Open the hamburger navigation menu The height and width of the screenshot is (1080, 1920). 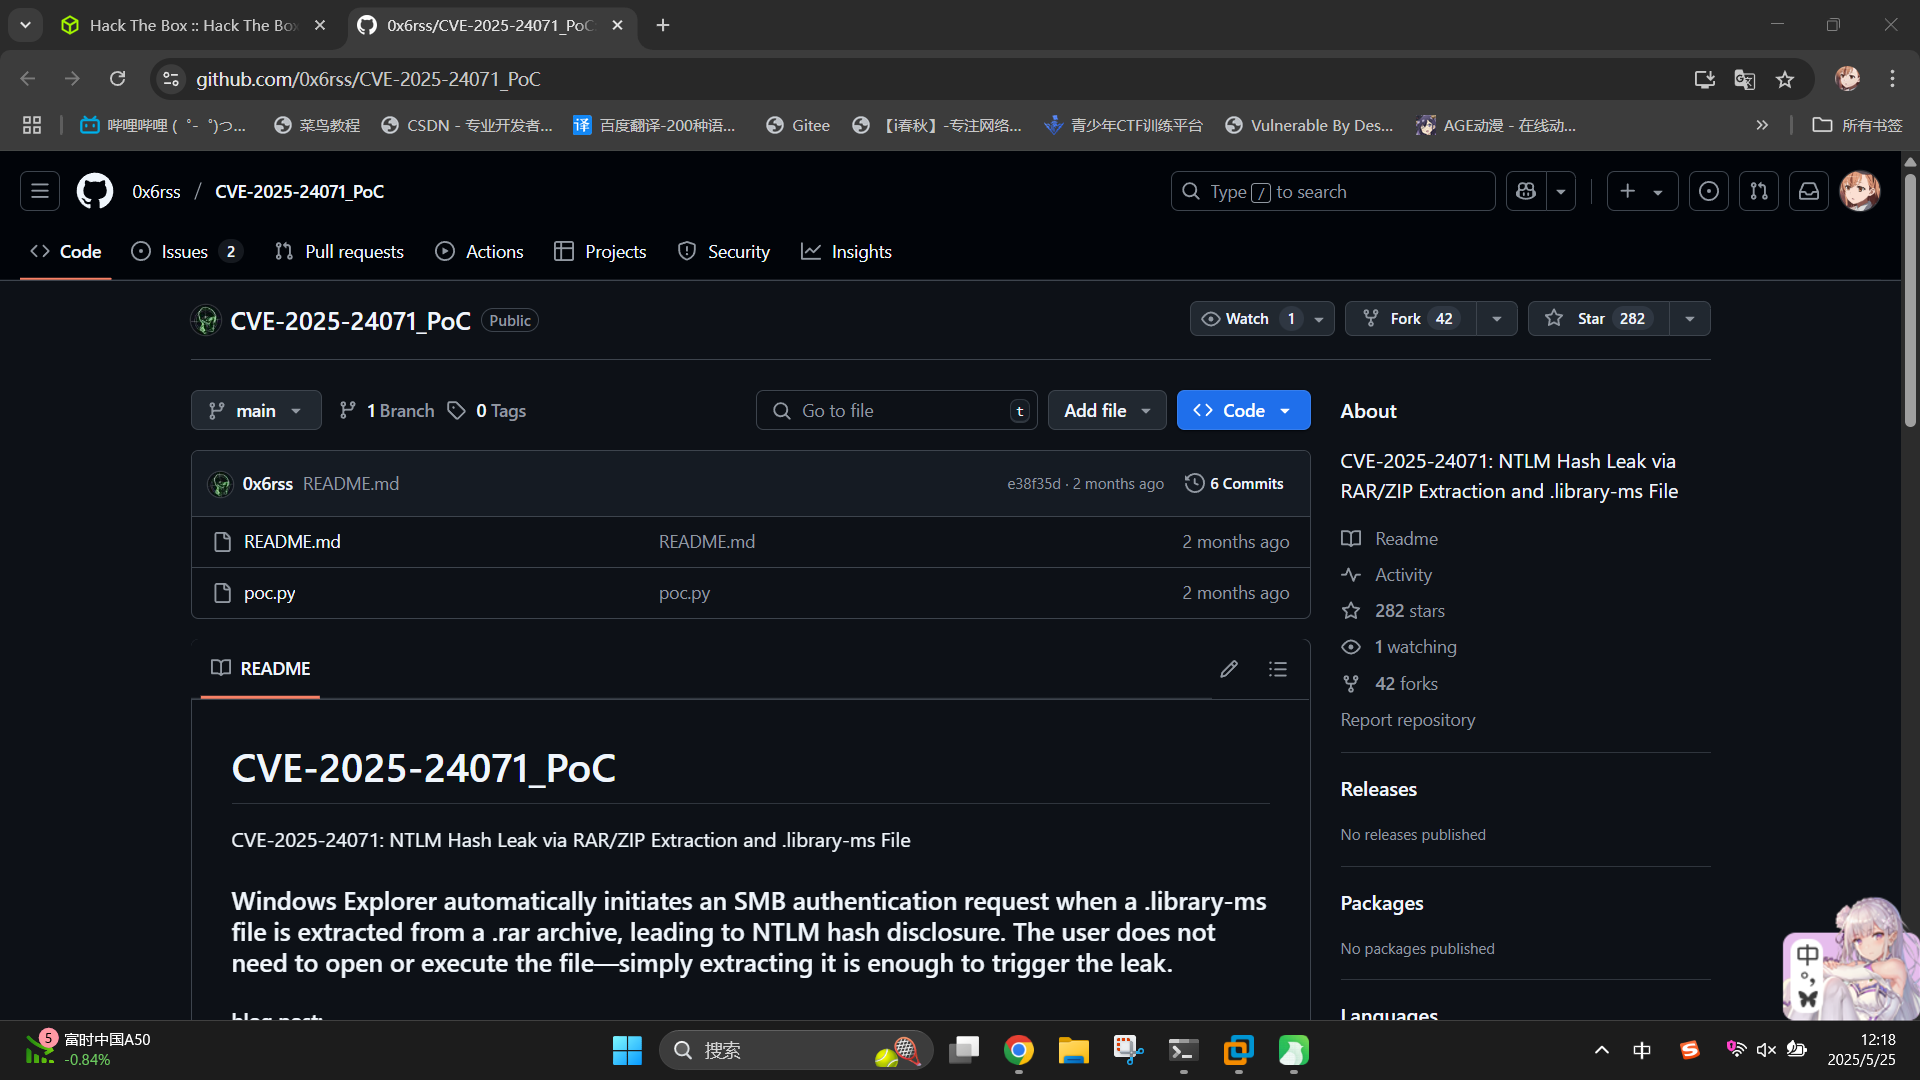40,191
